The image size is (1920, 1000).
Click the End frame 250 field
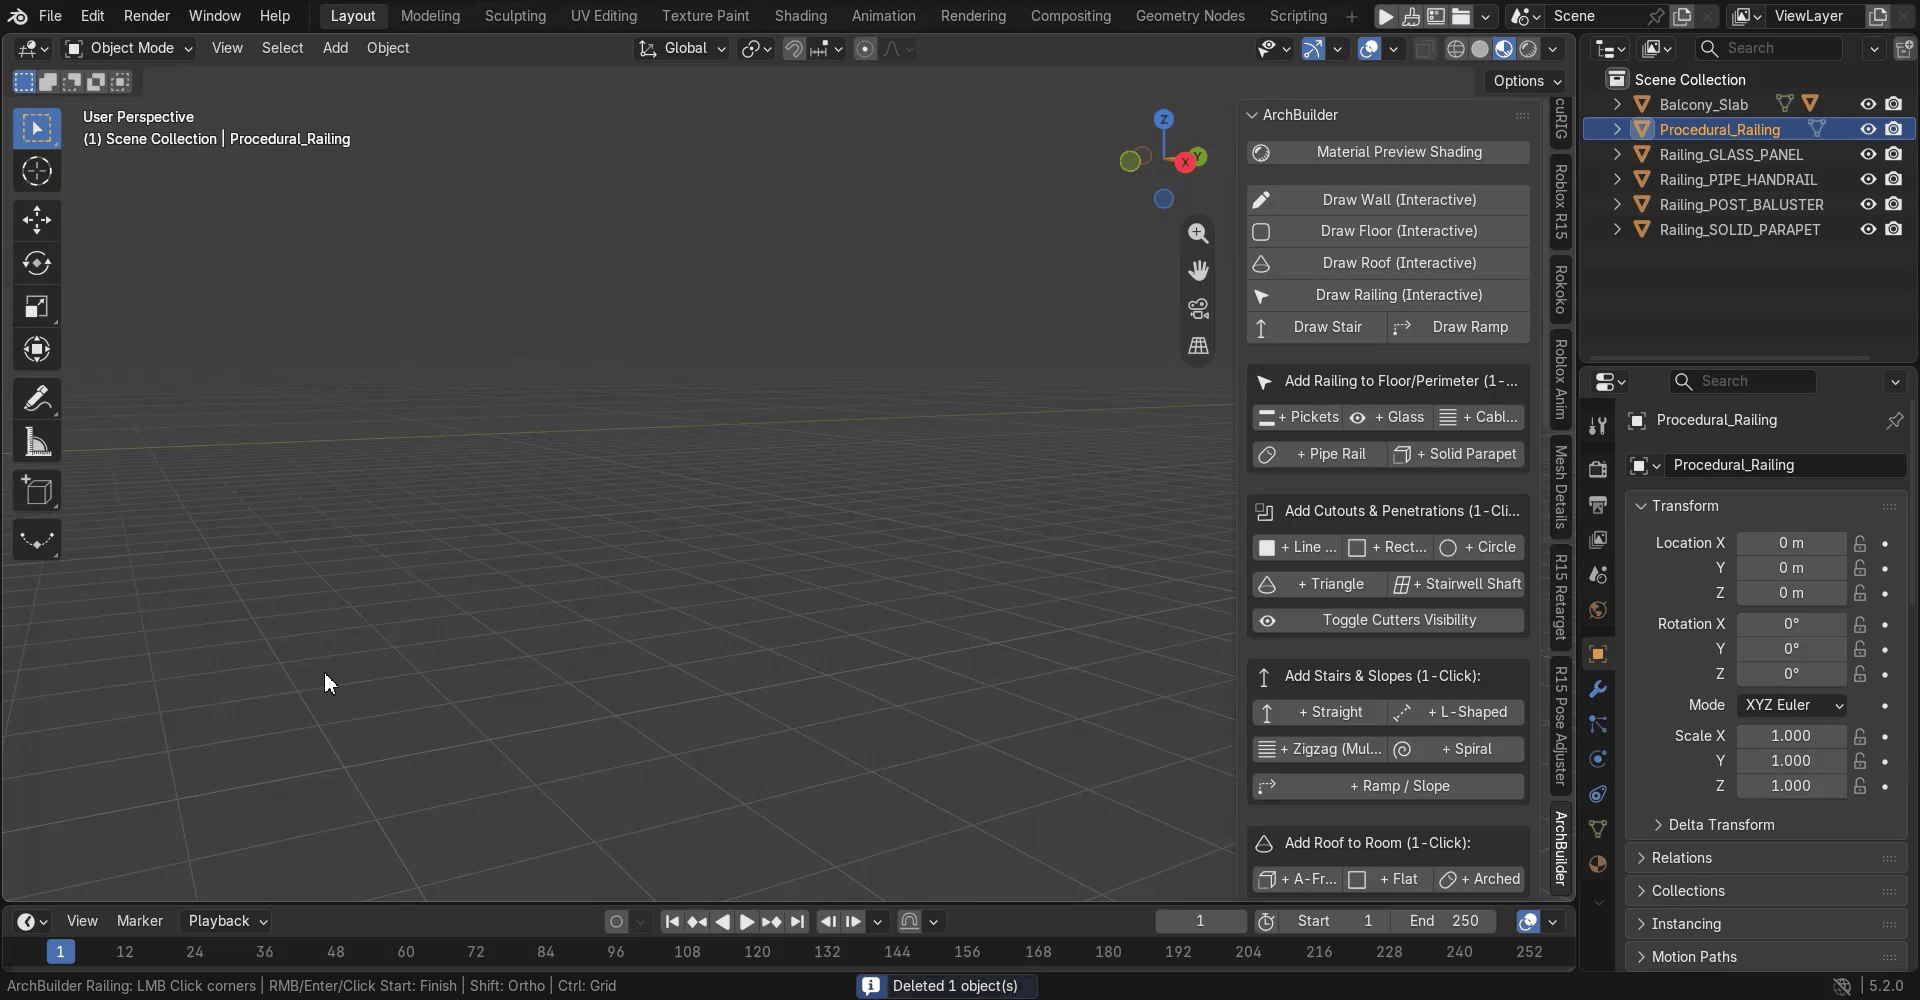[x=1443, y=922]
